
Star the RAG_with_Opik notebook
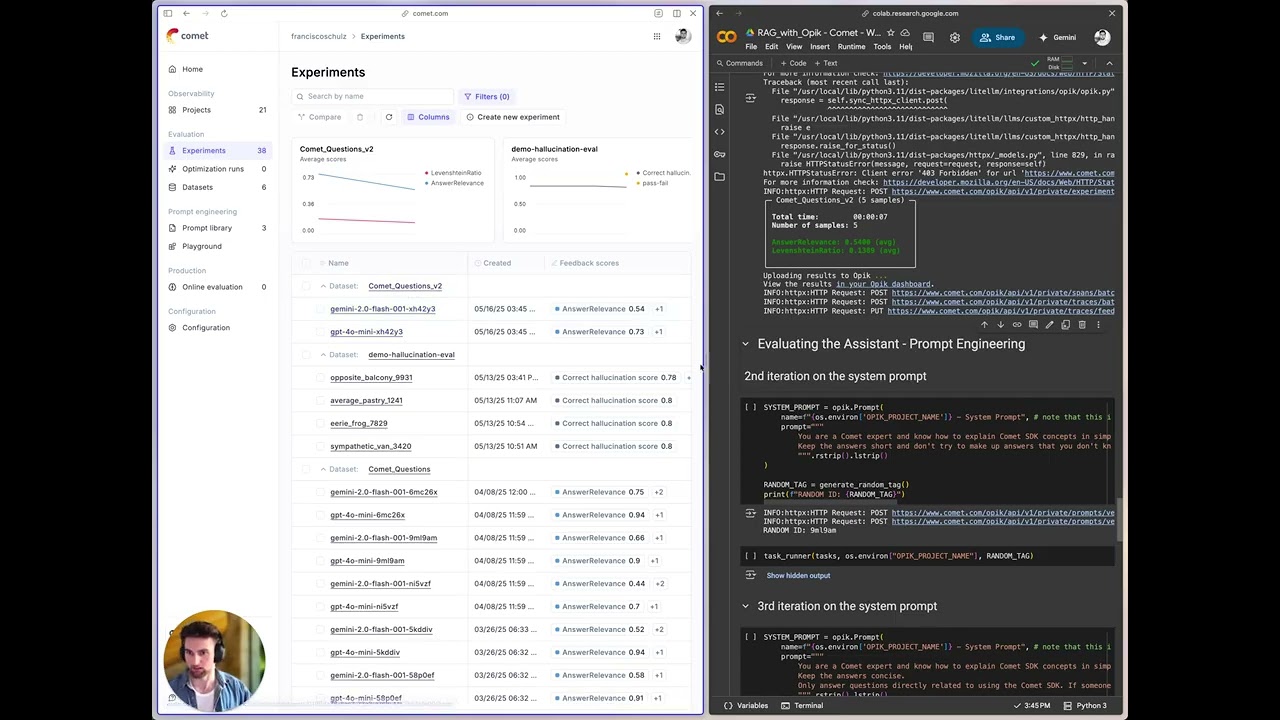click(x=891, y=33)
